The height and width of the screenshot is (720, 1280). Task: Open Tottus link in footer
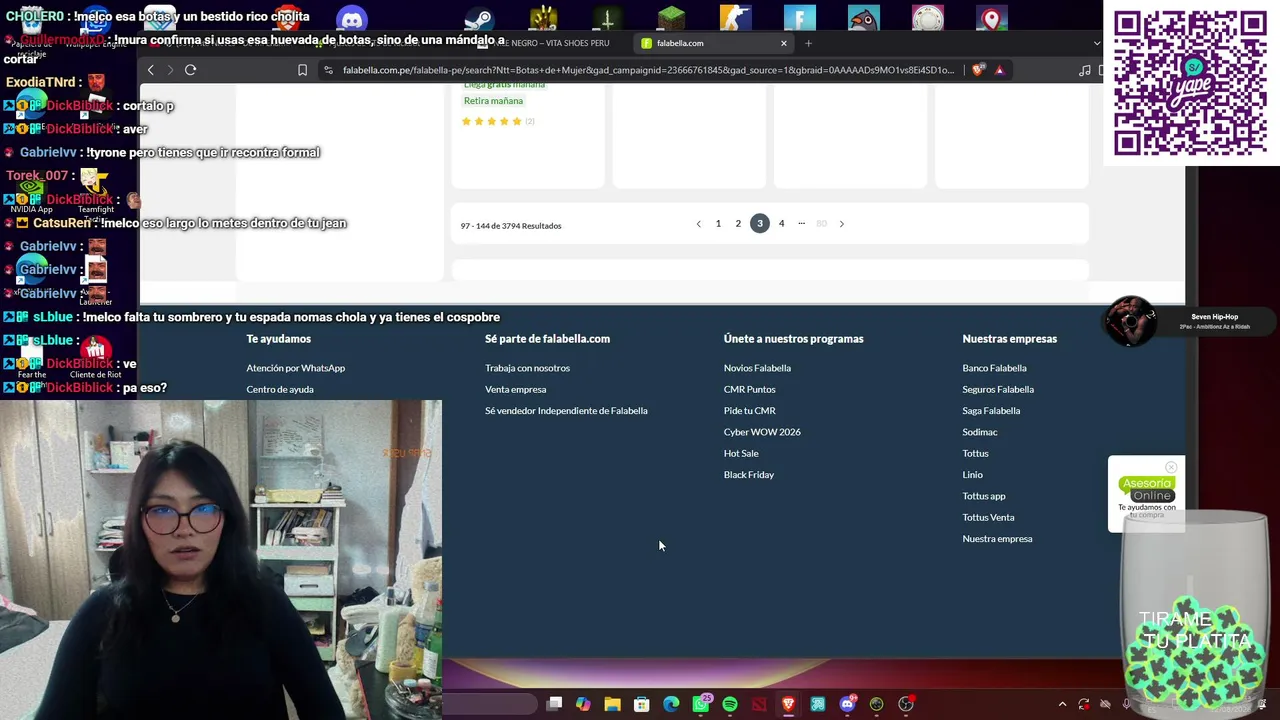pyautogui.click(x=975, y=453)
